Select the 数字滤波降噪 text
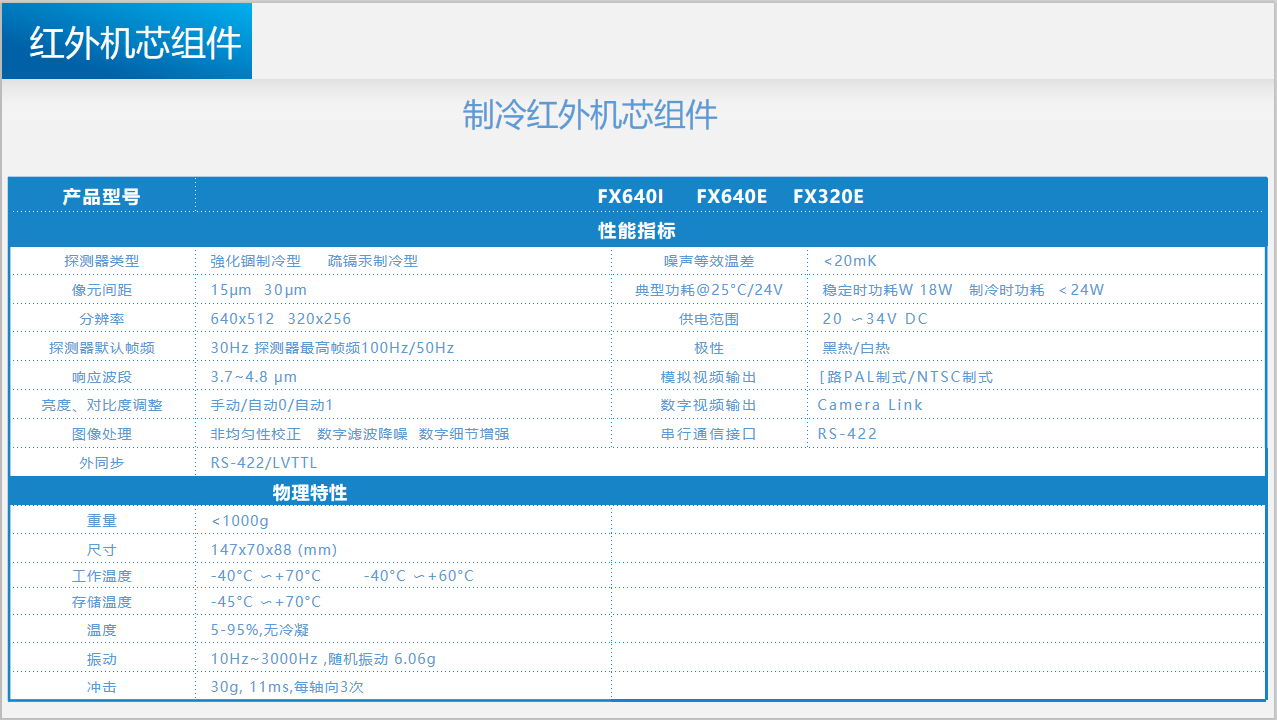The image size is (1277, 720). click(363, 434)
